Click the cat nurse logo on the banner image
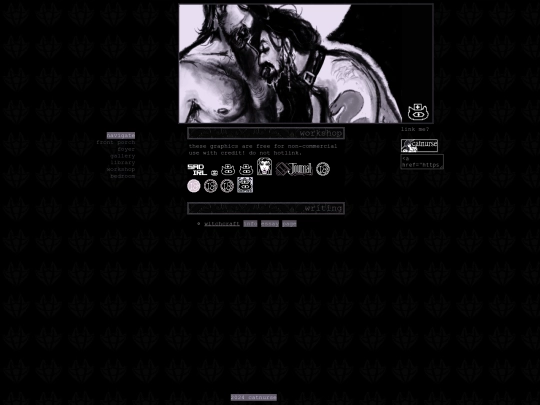This screenshot has width=540, height=405. pos(418,112)
